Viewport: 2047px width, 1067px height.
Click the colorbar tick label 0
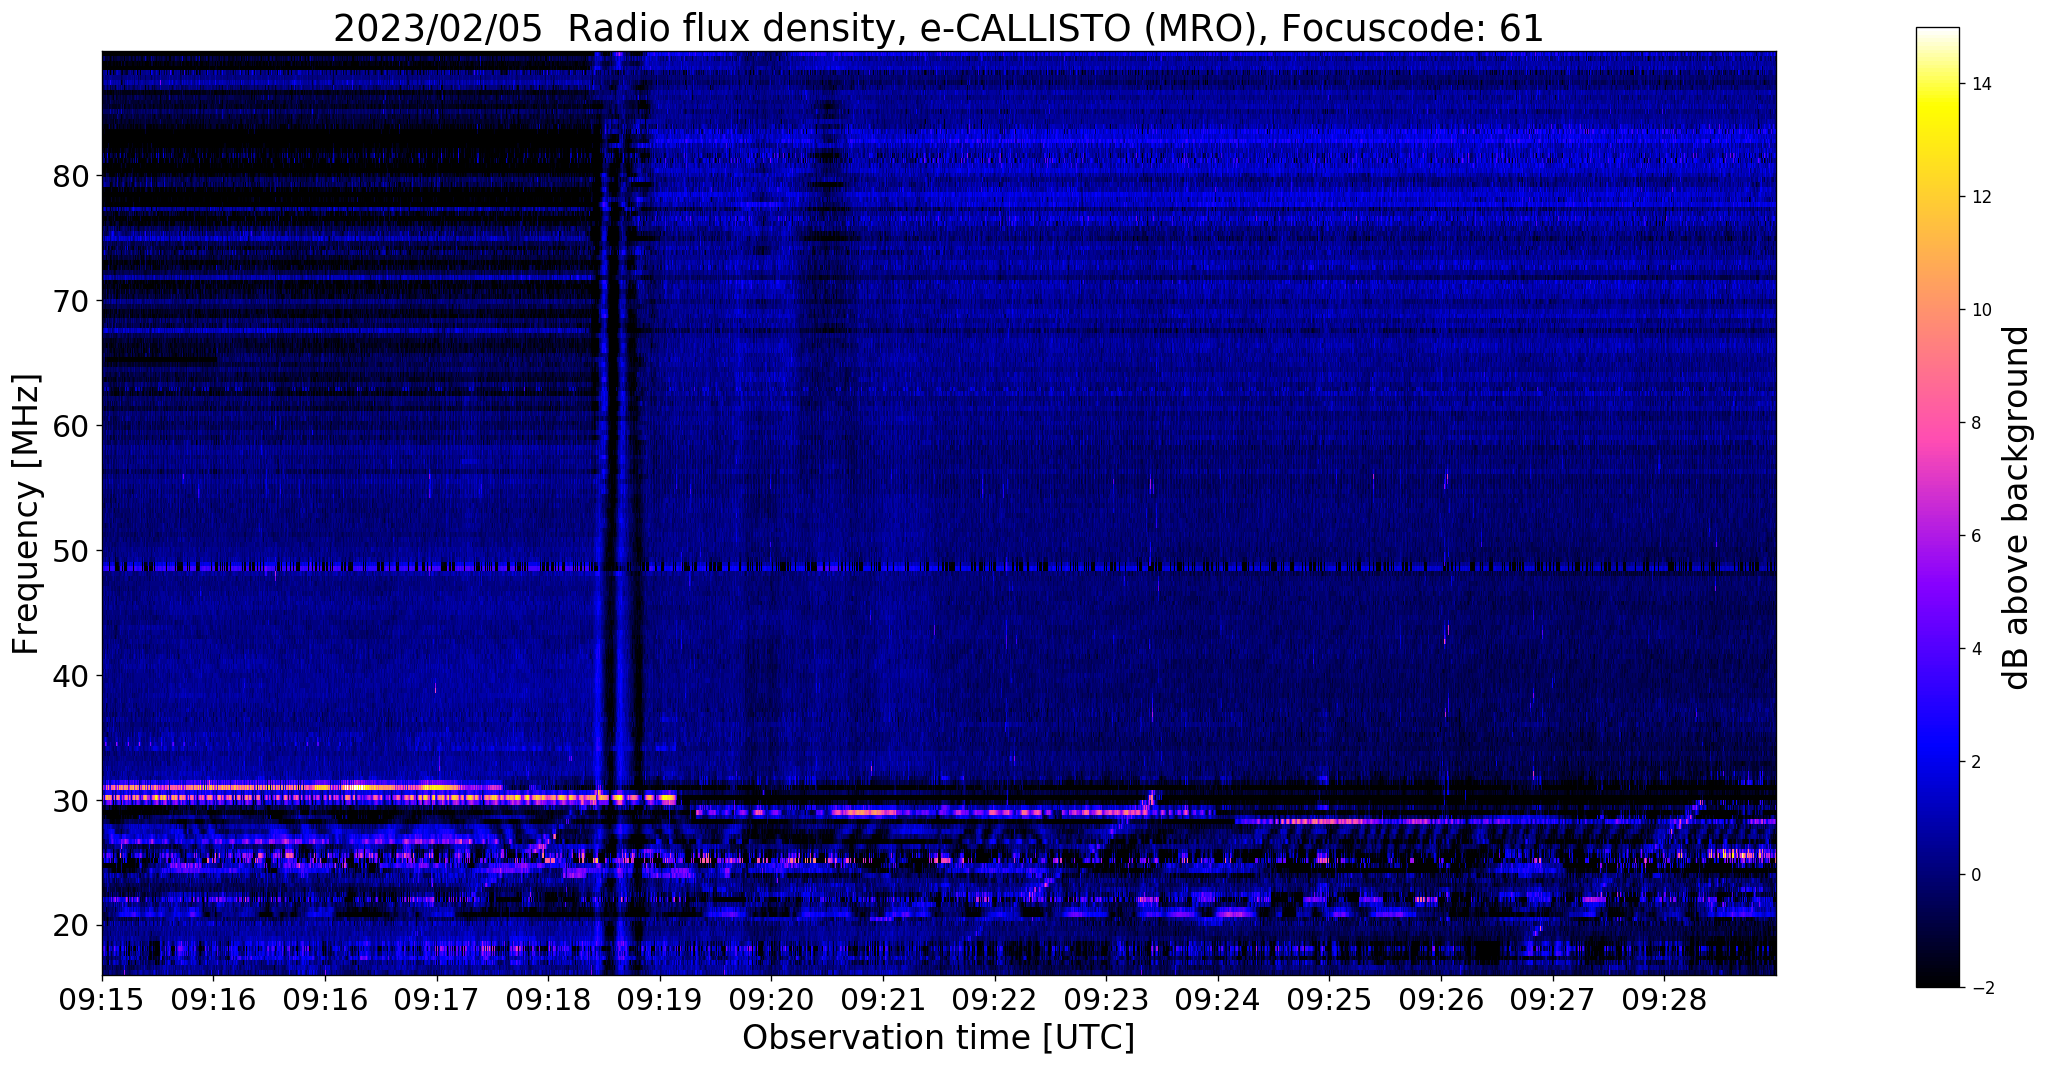point(1974,875)
